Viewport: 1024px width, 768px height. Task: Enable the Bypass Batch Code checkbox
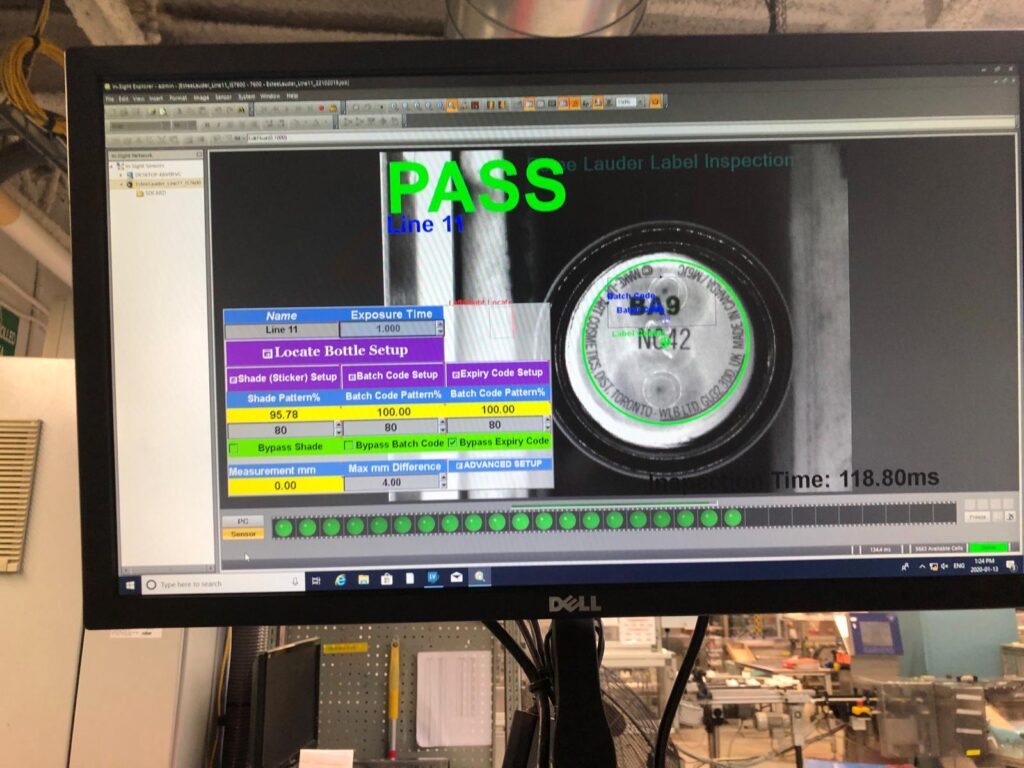(349, 445)
